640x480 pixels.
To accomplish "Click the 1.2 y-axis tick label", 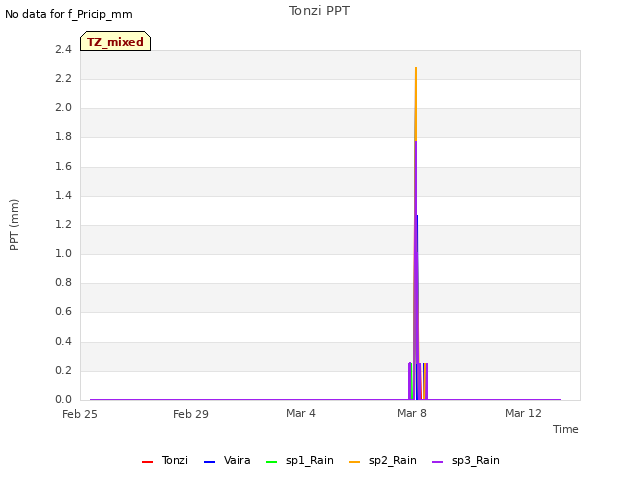I will 63,224.
